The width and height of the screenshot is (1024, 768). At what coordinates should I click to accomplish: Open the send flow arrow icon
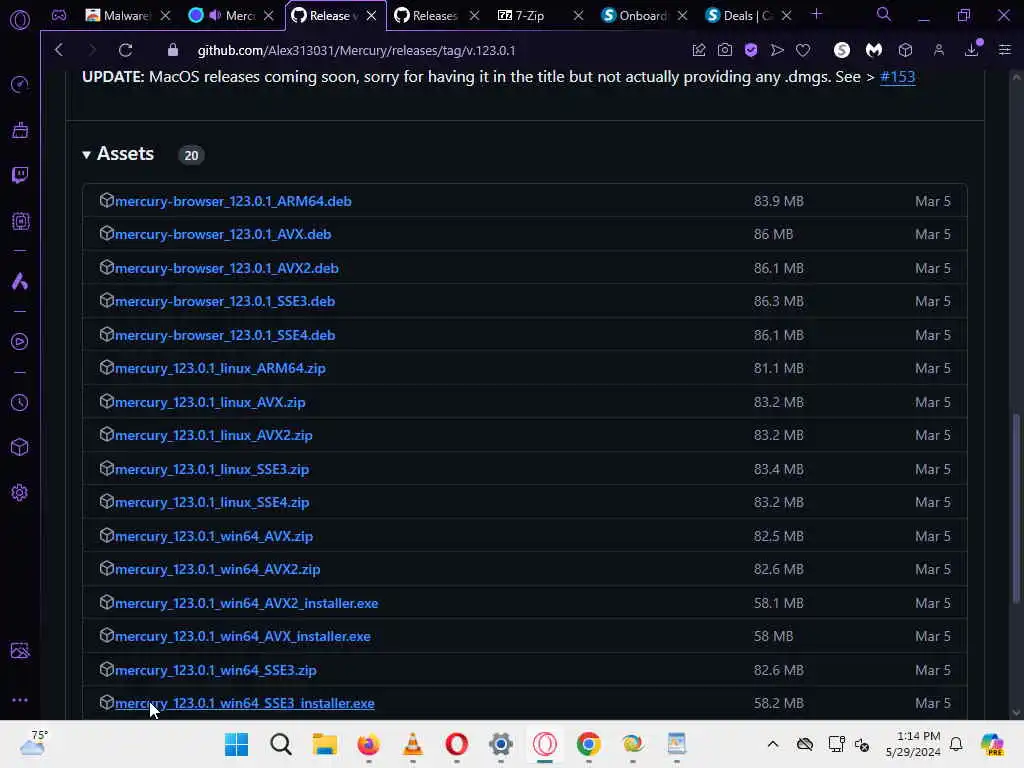pyautogui.click(x=777, y=50)
